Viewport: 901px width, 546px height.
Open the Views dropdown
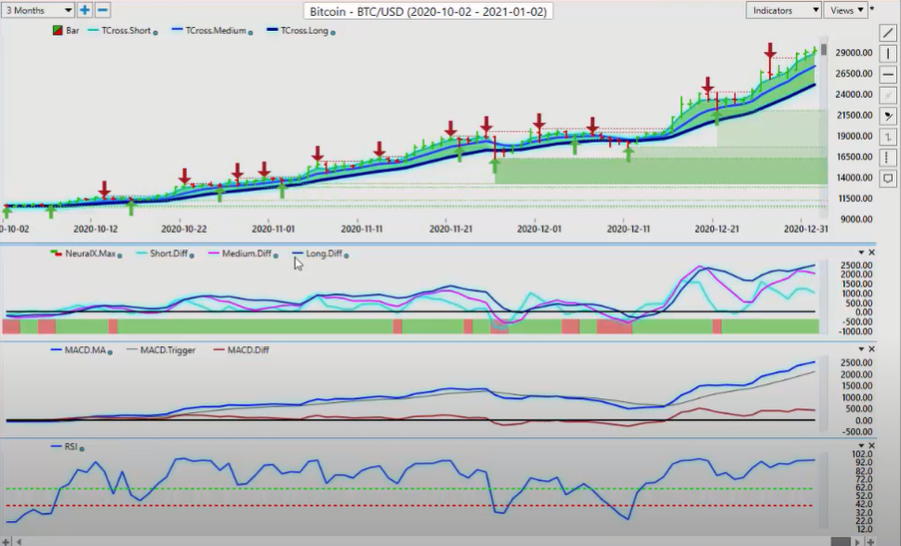[x=846, y=10]
